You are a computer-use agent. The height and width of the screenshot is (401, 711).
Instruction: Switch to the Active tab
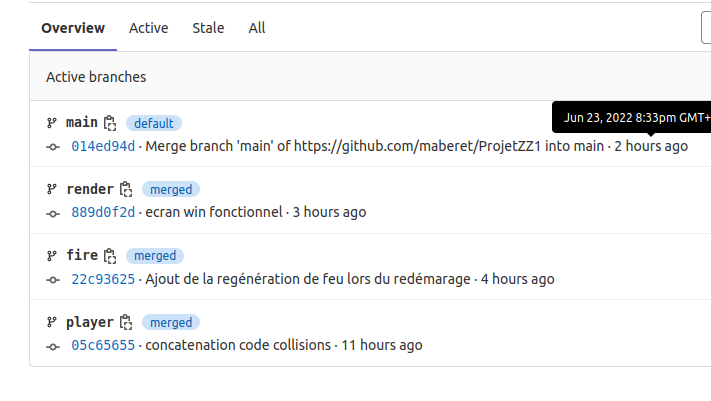tap(148, 28)
